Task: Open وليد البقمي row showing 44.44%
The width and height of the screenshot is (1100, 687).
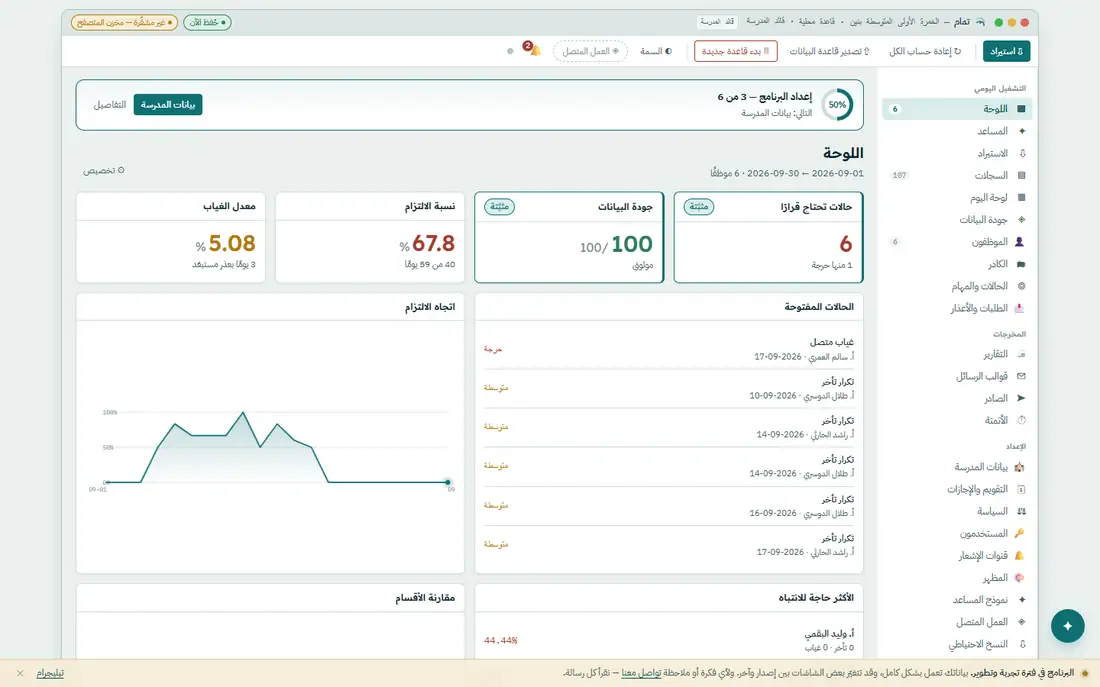Action: pyautogui.click(x=669, y=640)
